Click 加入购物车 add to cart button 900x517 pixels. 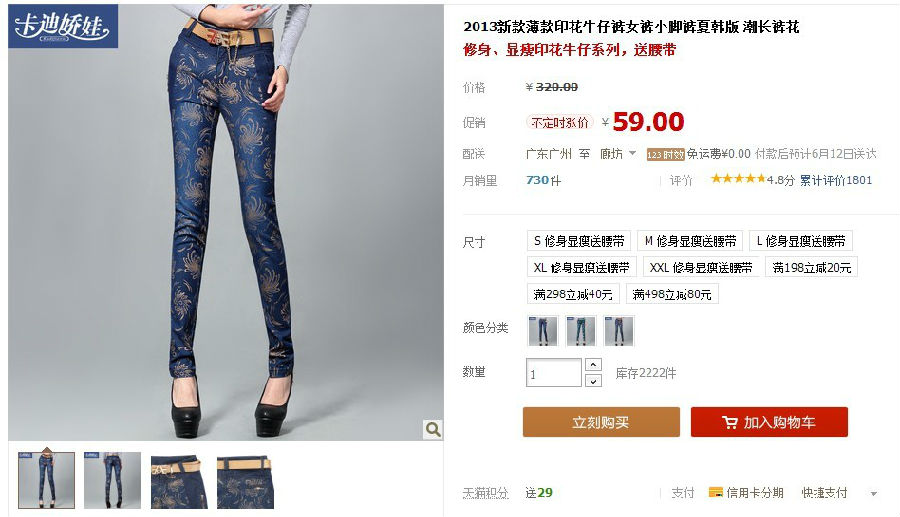769,422
